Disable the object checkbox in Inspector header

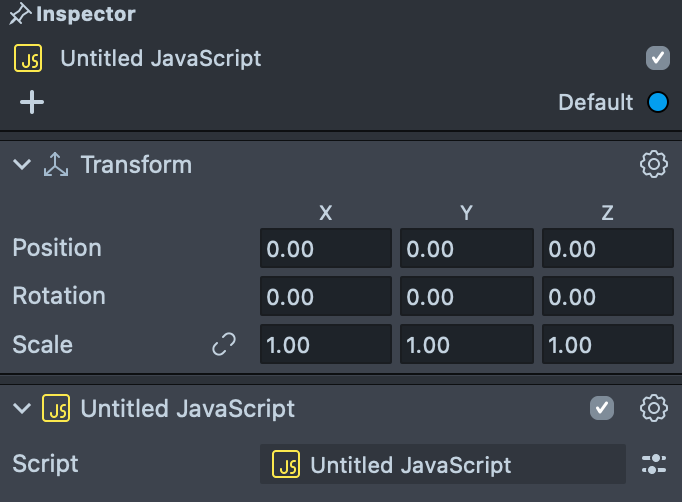(x=657, y=58)
